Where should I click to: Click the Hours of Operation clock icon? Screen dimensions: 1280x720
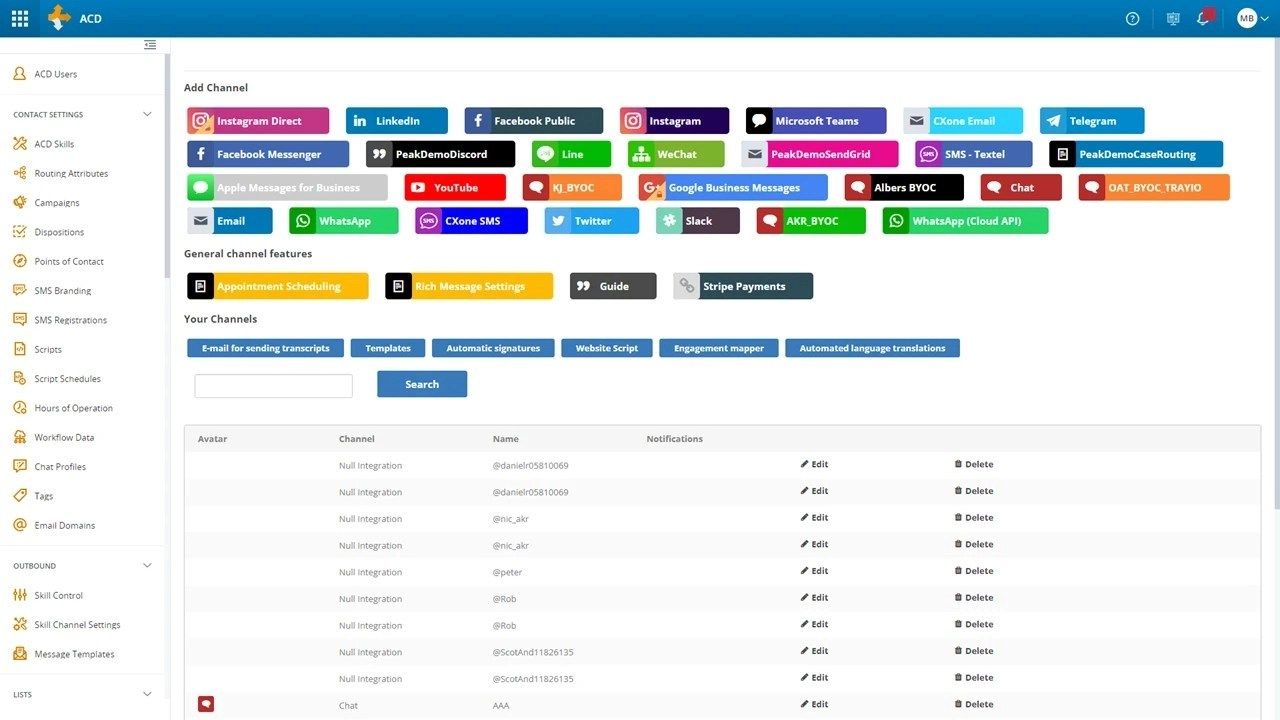pyautogui.click(x=19, y=408)
